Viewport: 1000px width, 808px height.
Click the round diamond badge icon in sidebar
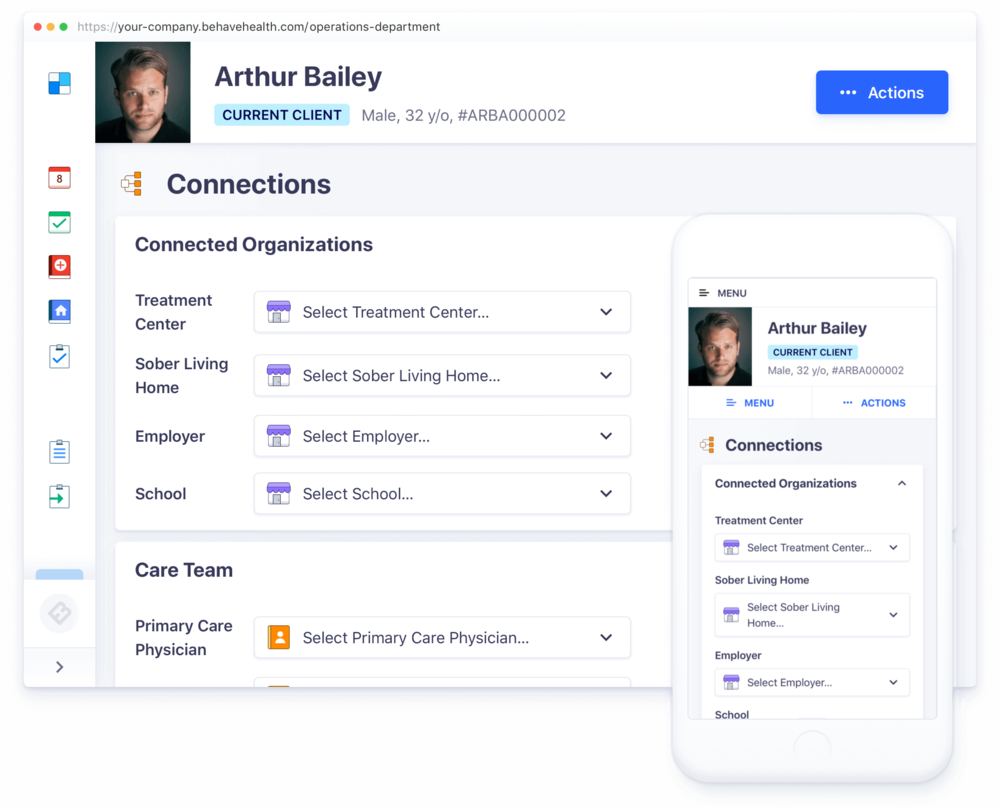click(59, 613)
